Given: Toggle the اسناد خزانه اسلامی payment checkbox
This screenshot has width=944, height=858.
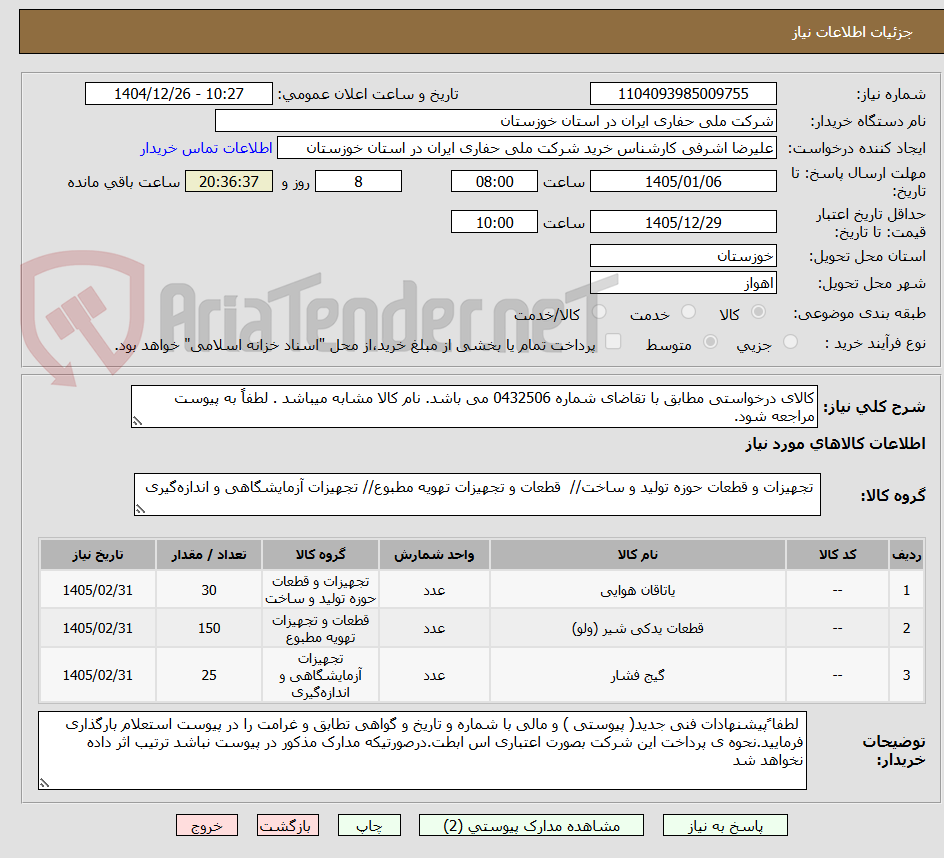Looking at the screenshot, I should pyautogui.click(x=613, y=341).
